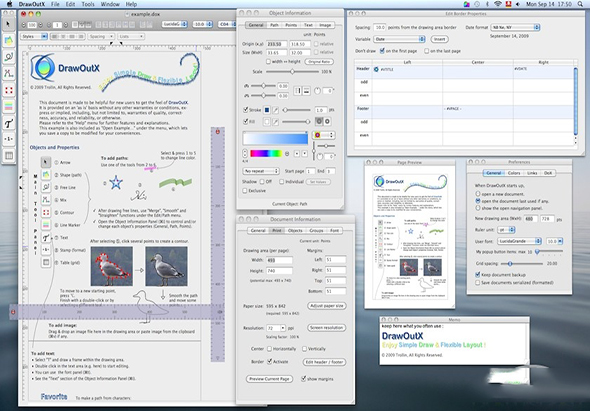Select the Table (grid) tool in the palette
Screen dimensions: 590x411
point(8,155)
